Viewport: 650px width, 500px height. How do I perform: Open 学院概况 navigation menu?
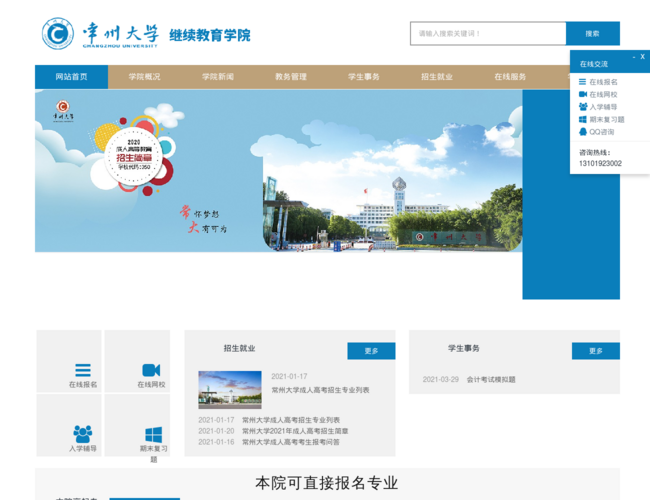pos(144,77)
